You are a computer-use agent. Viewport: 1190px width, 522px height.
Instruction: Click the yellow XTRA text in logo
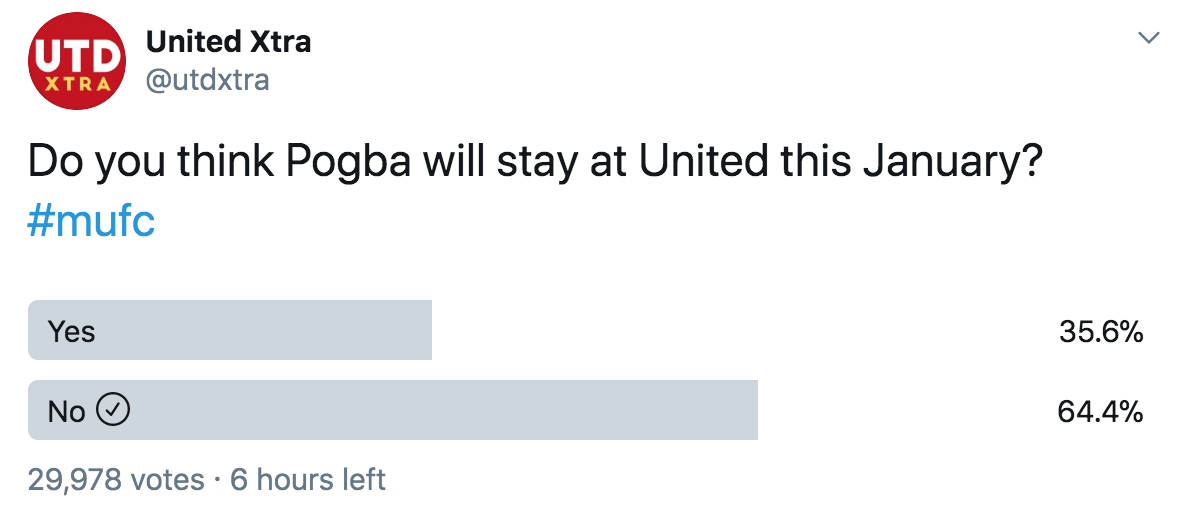point(77,84)
